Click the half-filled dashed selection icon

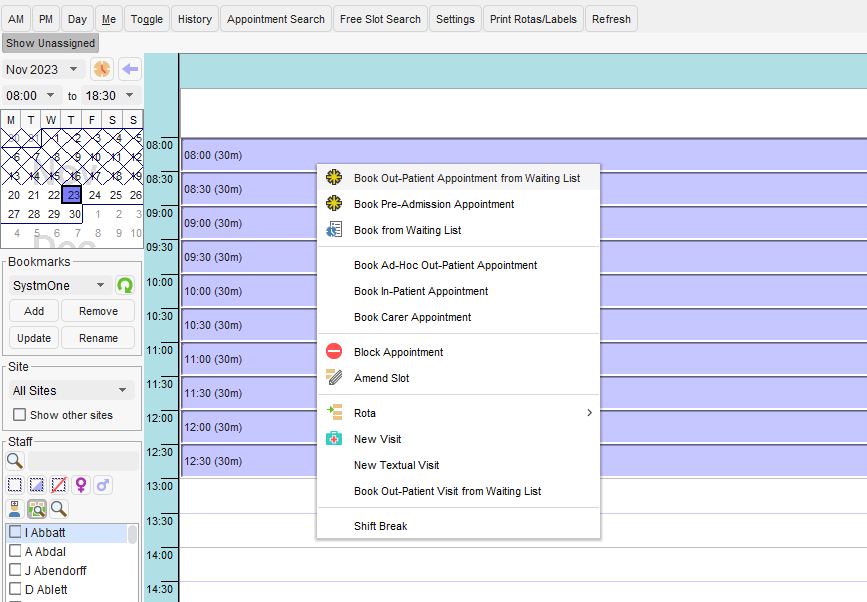36,485
